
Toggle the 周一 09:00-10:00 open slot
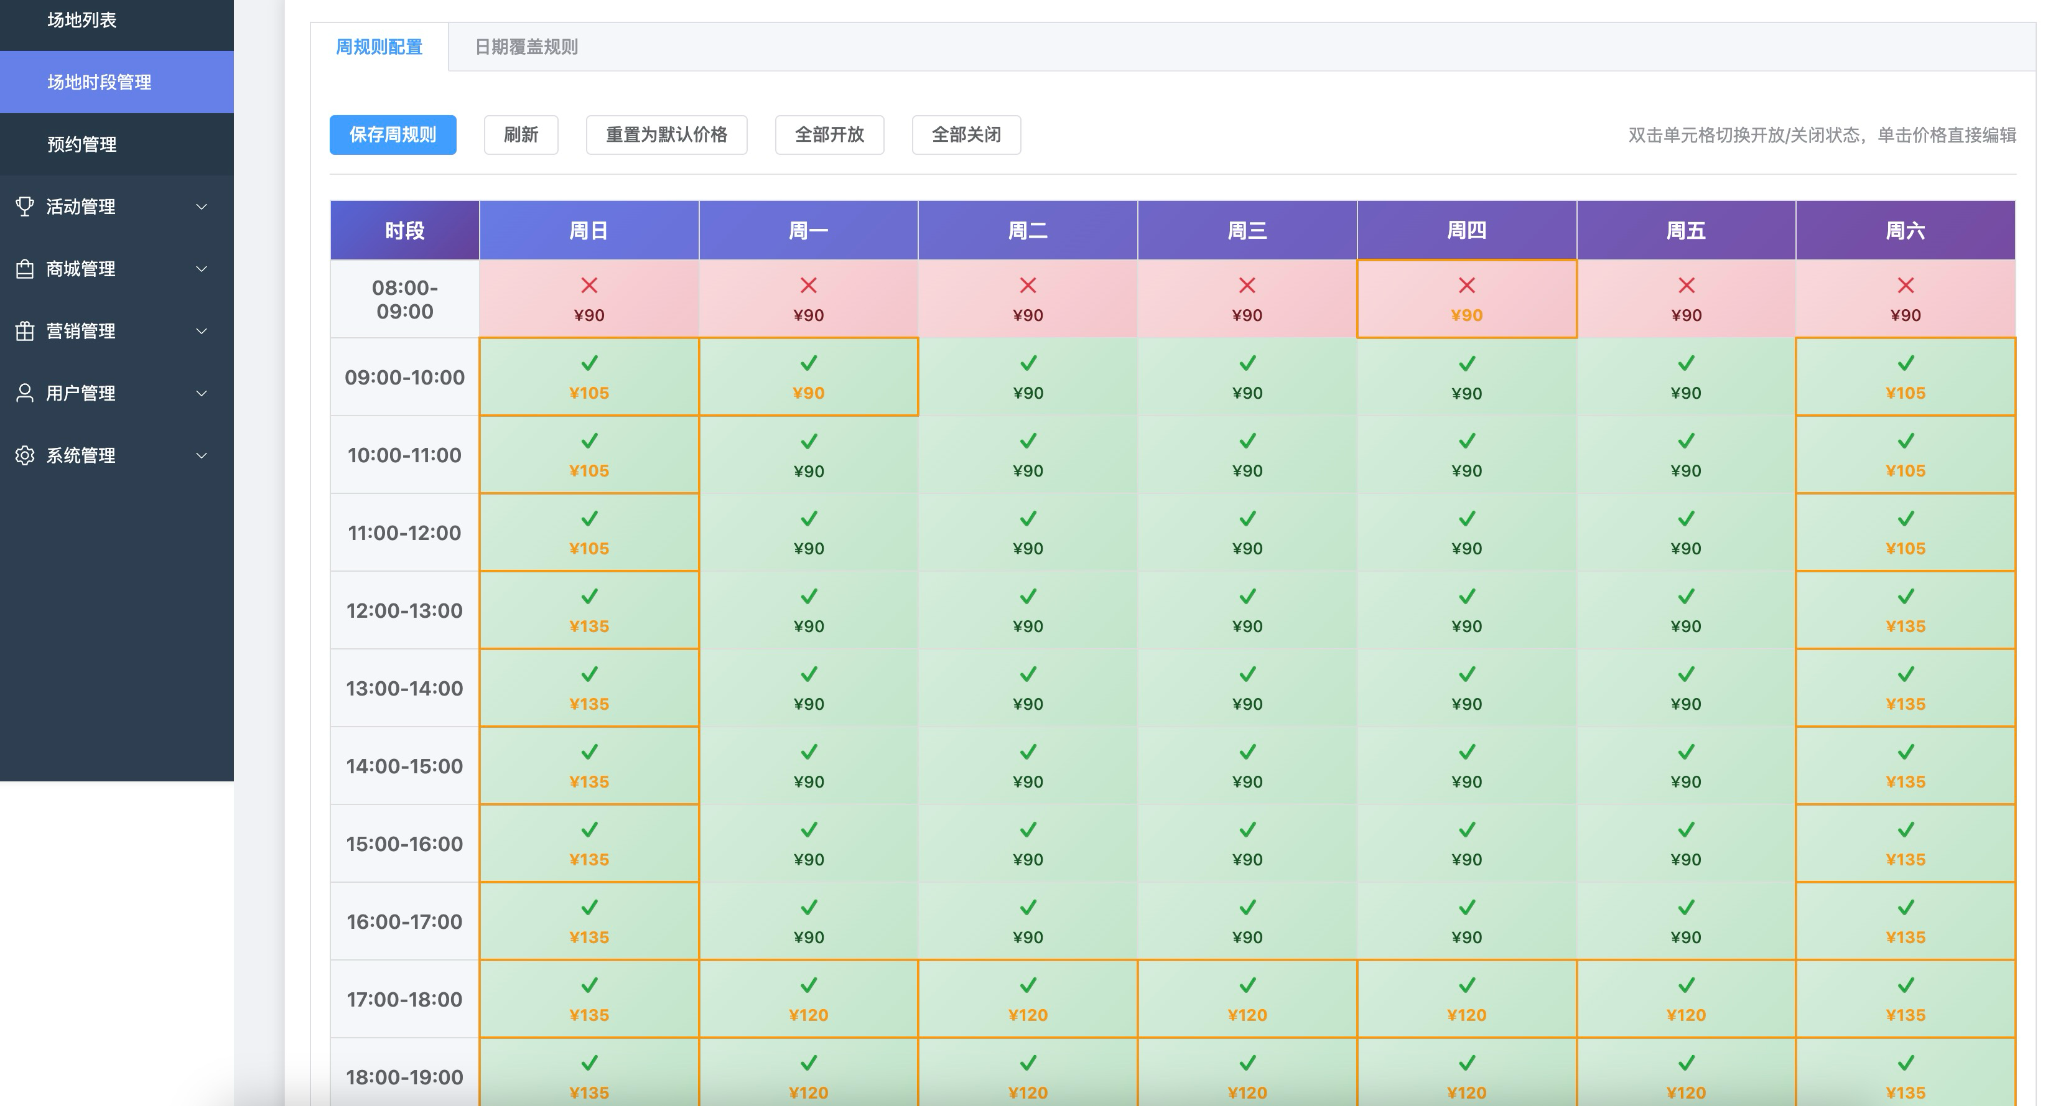808,377
